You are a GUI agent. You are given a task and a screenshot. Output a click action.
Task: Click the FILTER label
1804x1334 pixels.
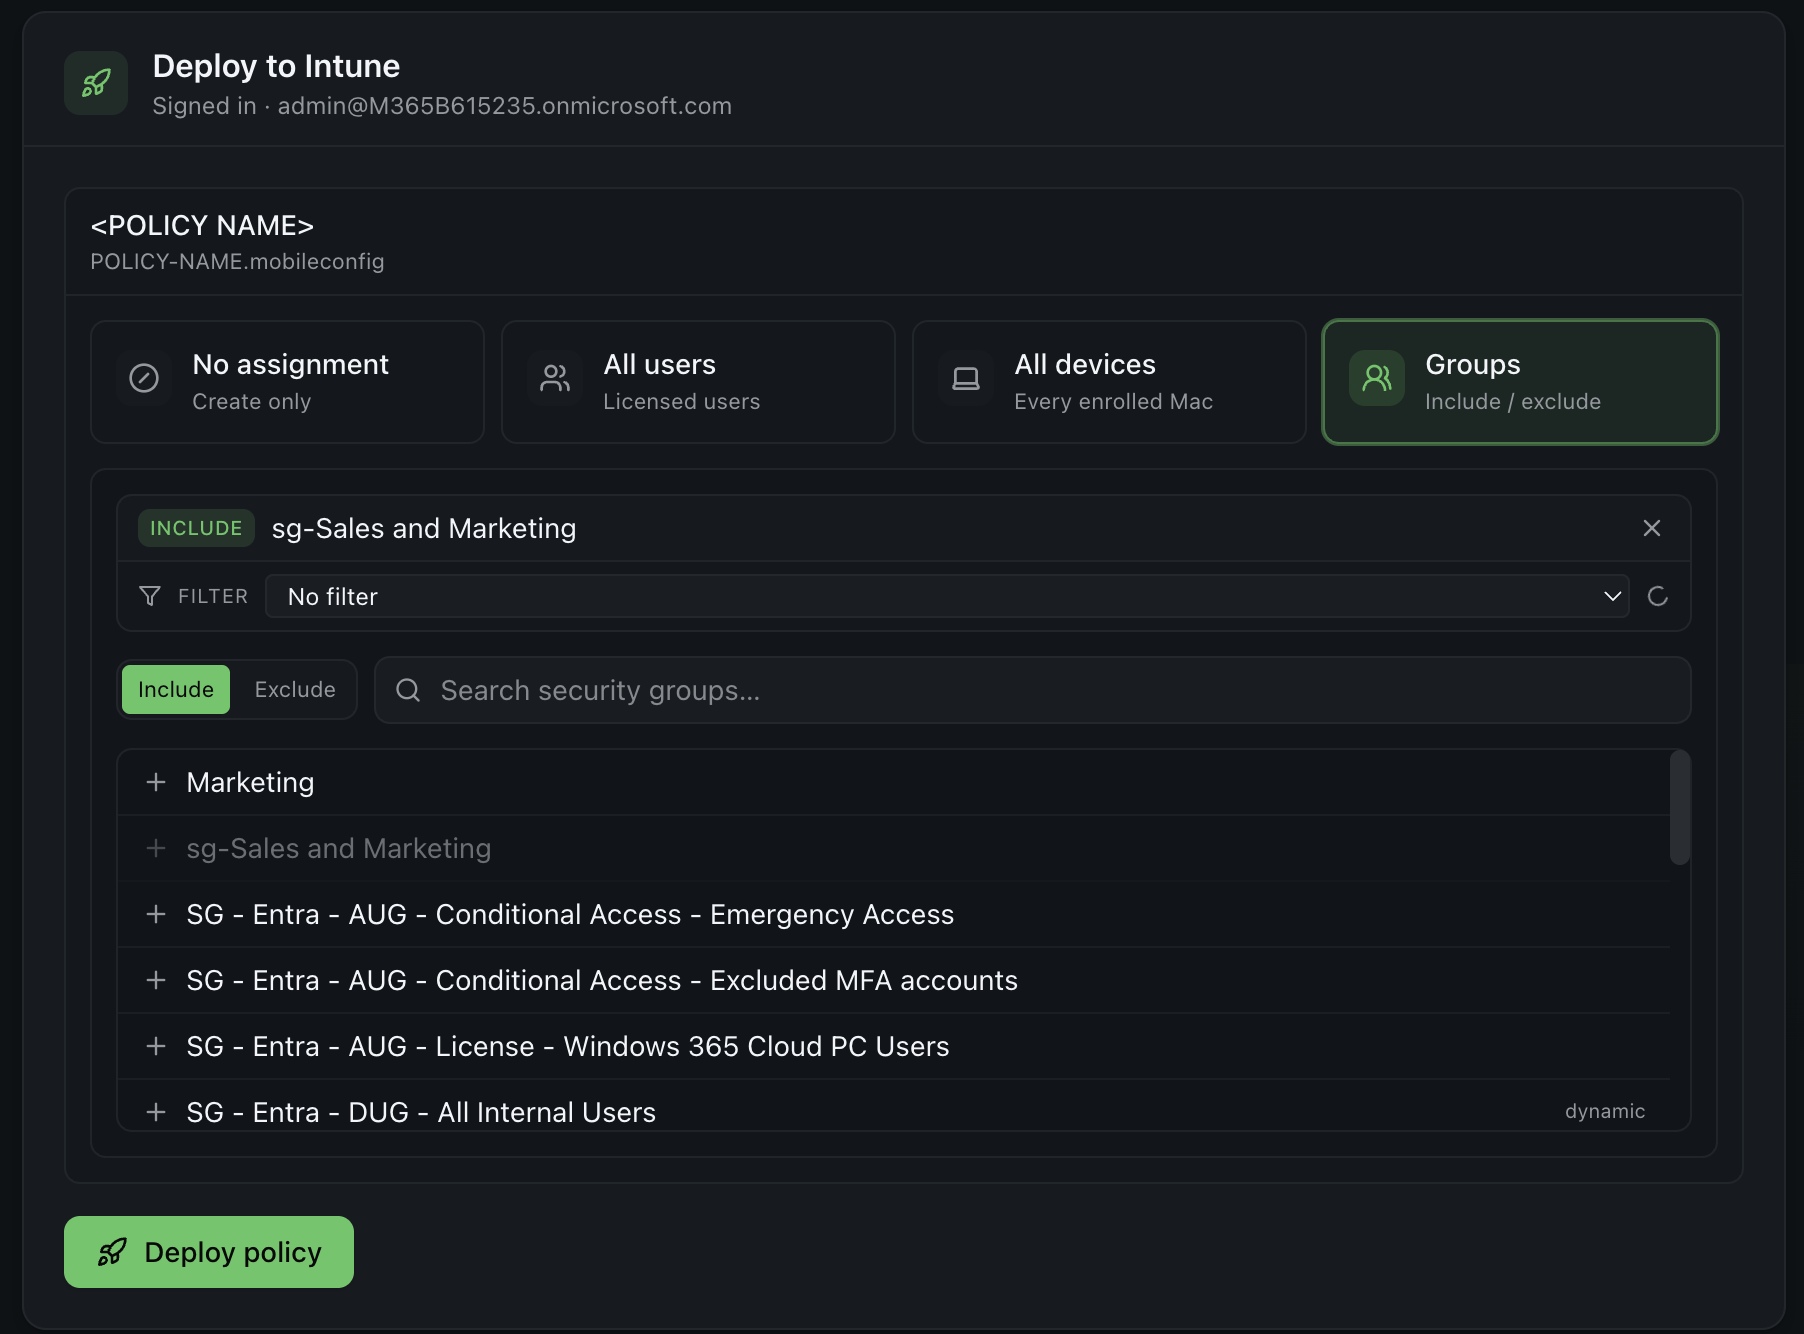(213, 596)
